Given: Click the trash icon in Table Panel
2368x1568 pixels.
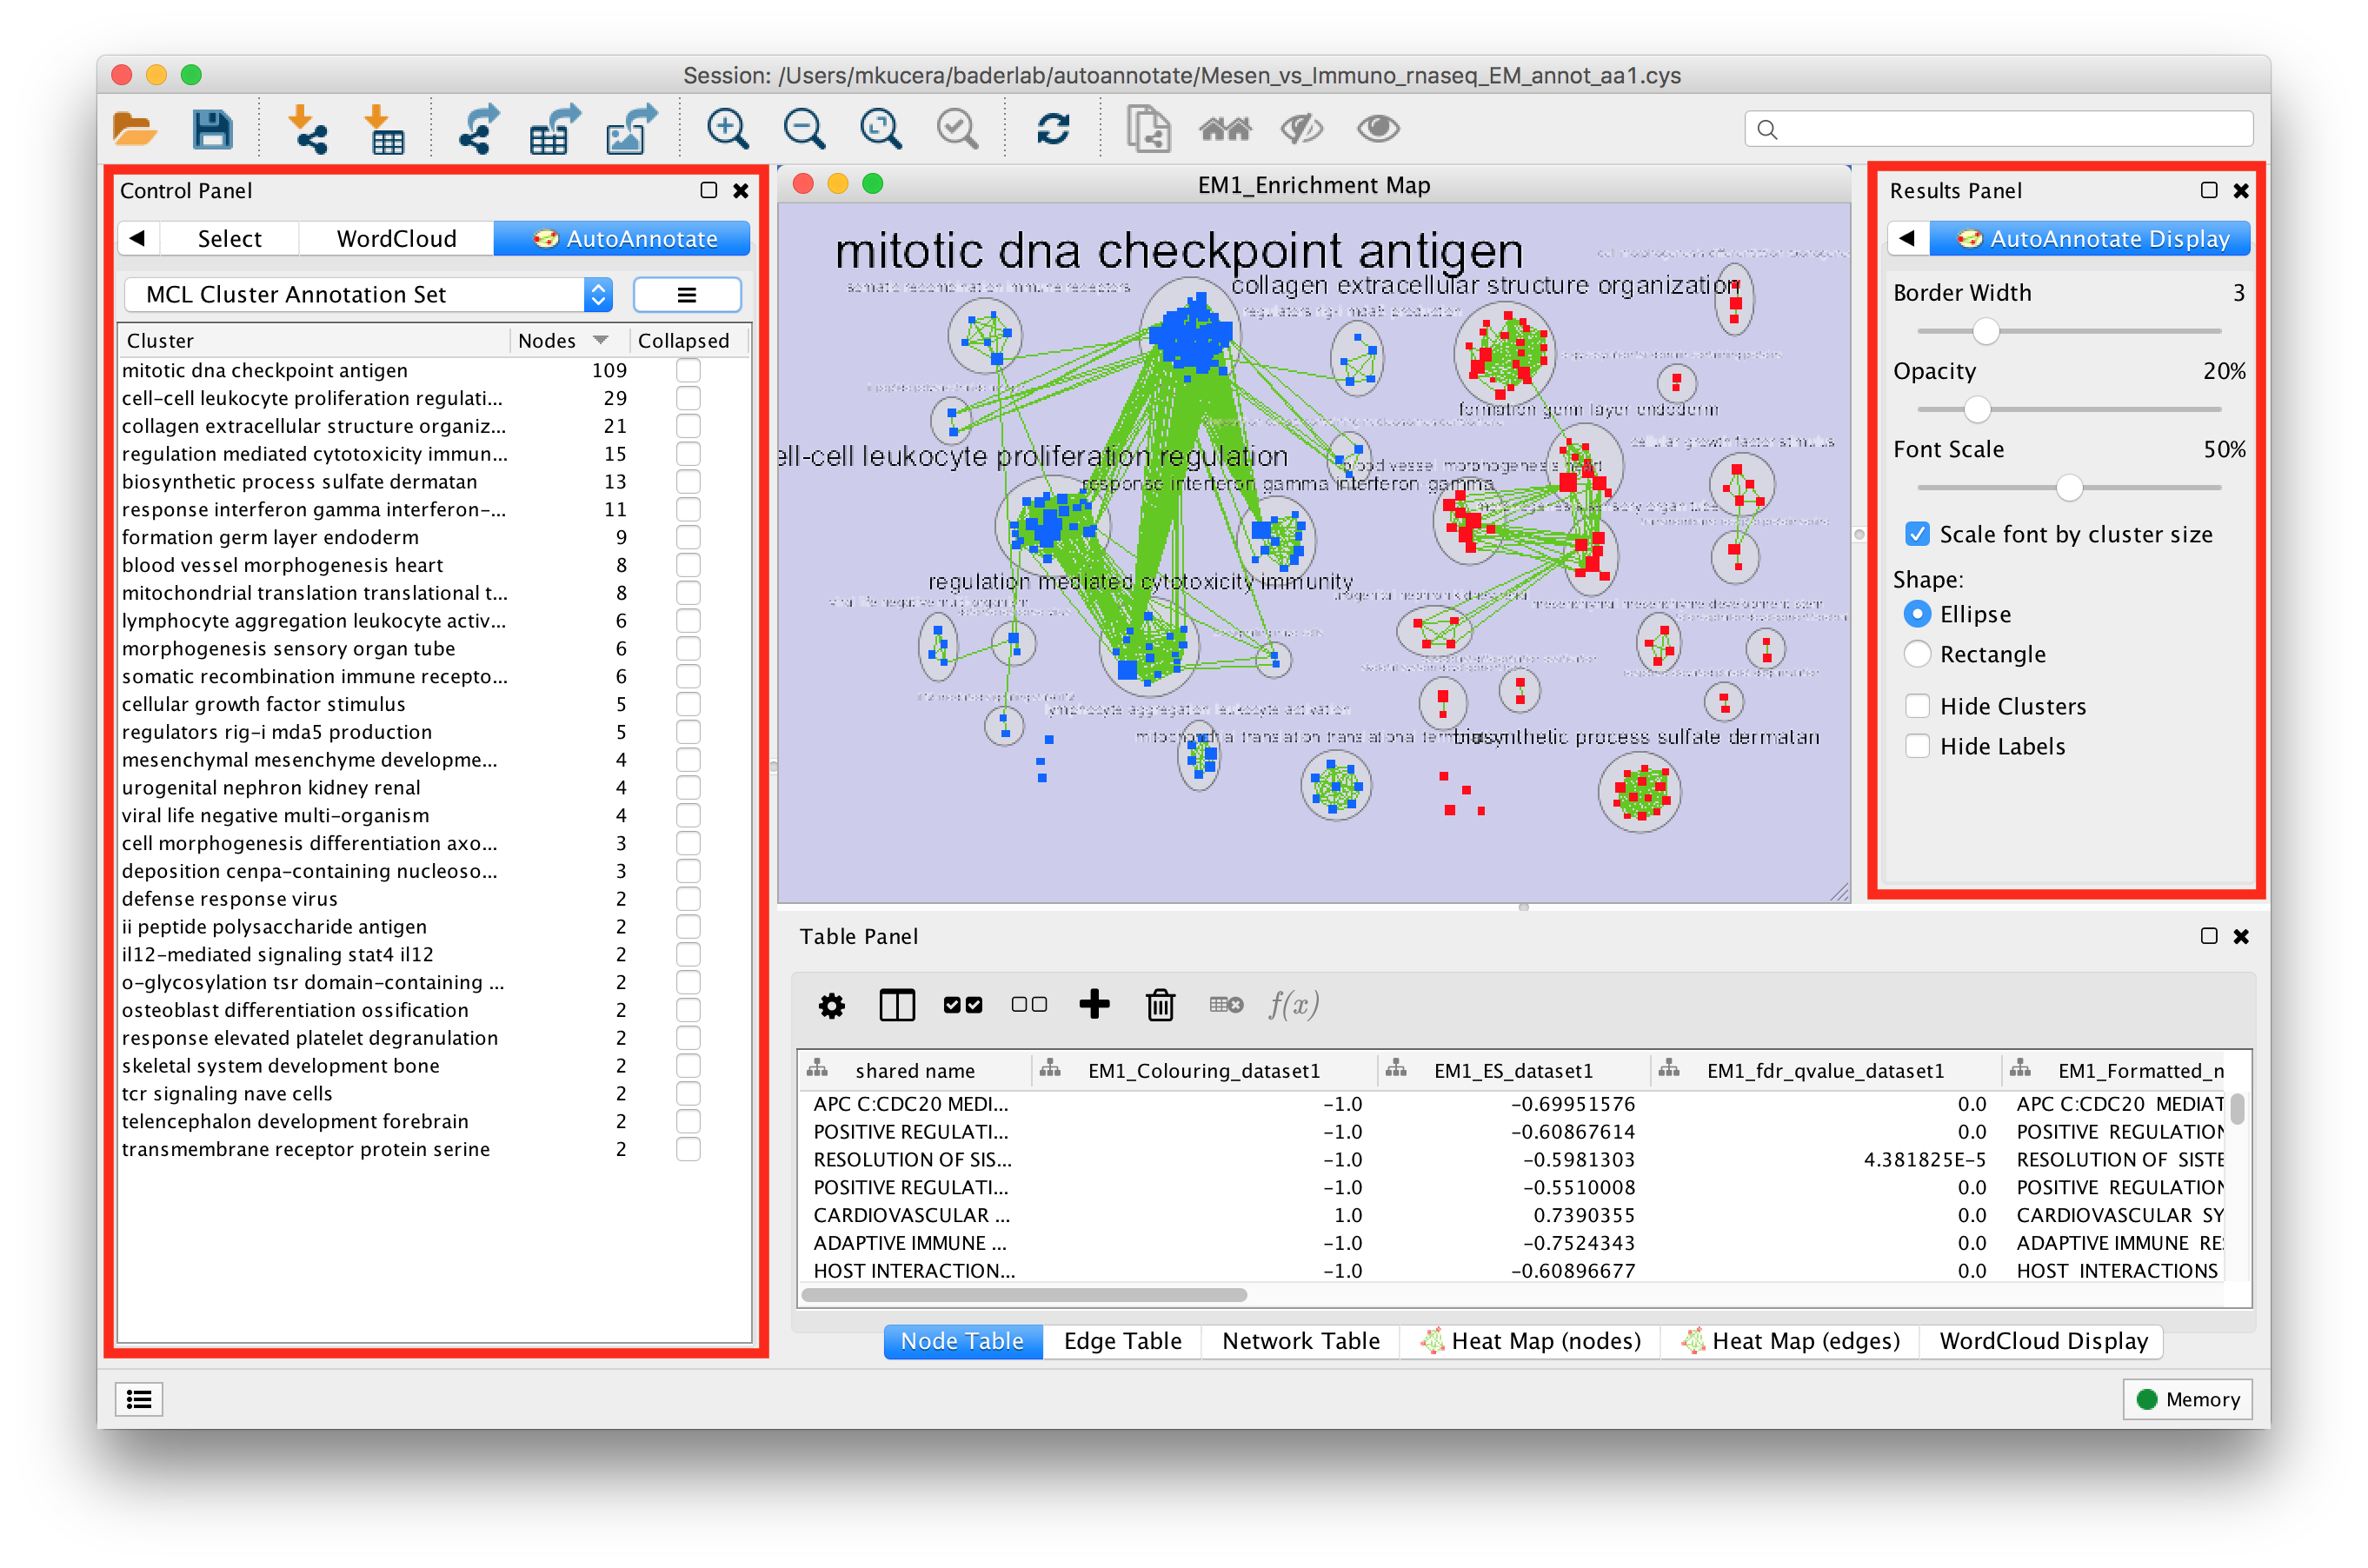Looking at the screenshot, I should coord(1160,1004).
